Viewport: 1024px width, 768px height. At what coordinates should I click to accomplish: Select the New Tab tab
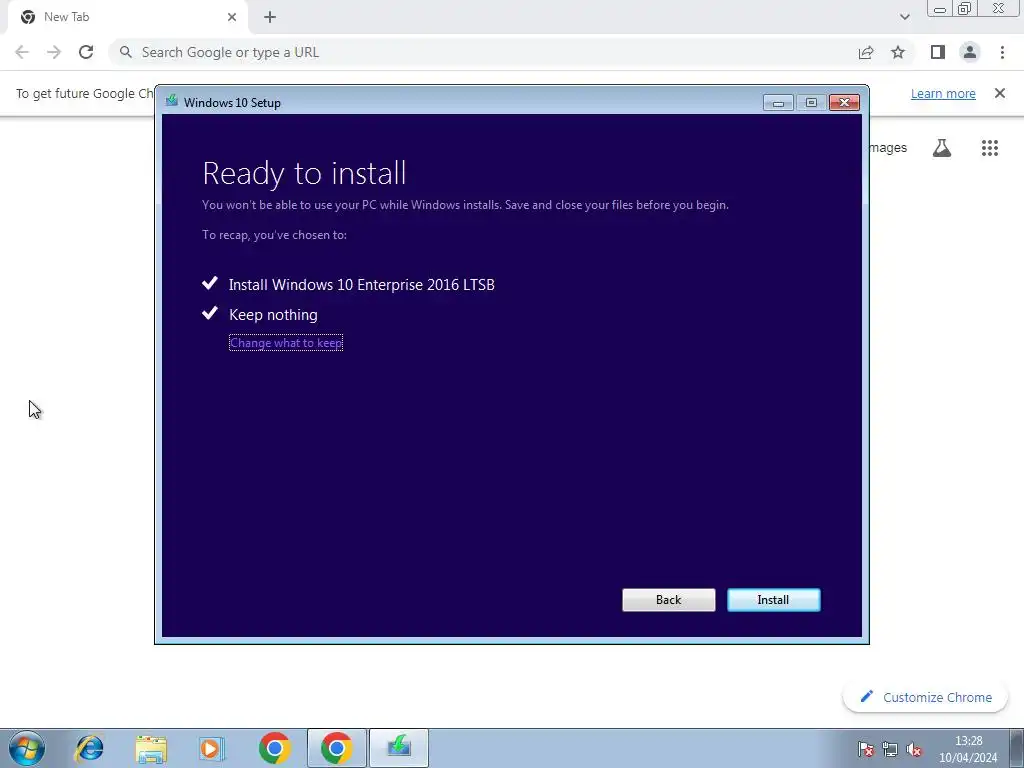tap(127, 17)
